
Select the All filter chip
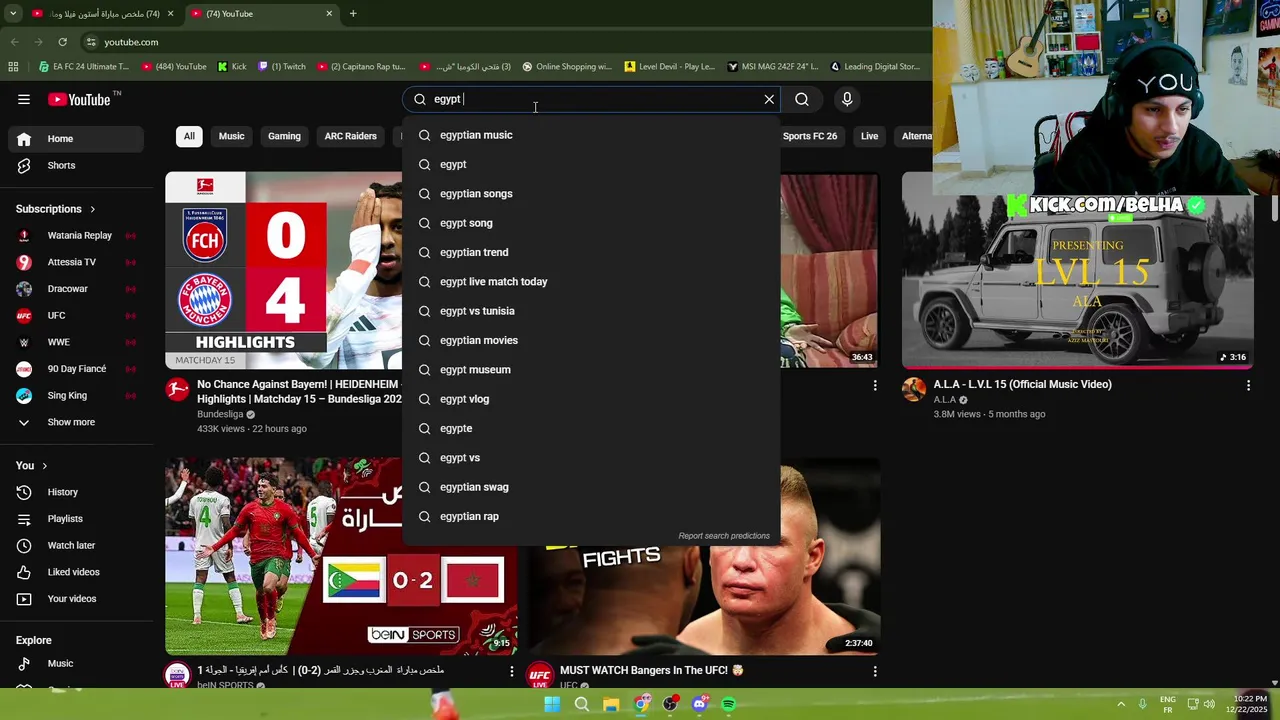point(189,136)
